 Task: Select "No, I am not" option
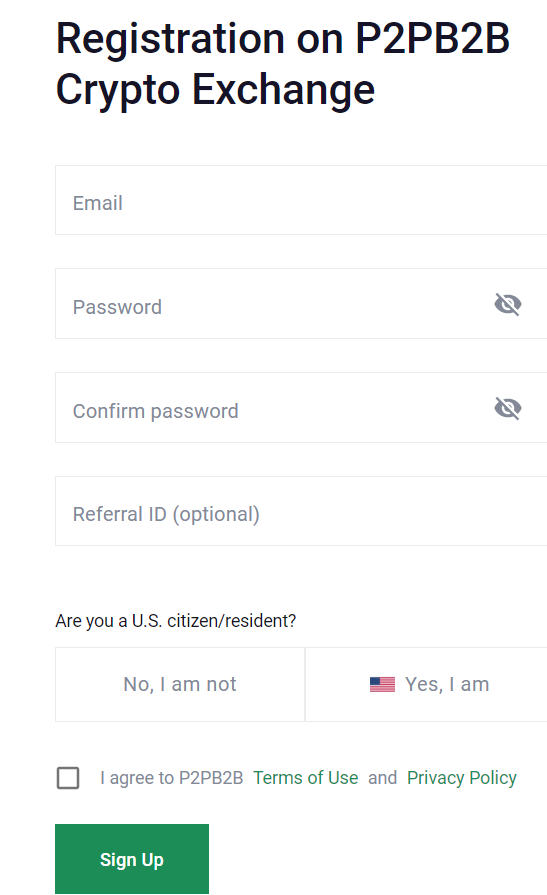point(180,684)
